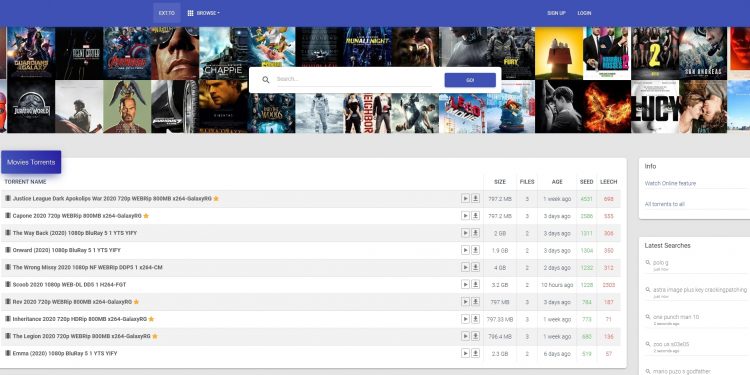This screenshot has height=375, width=750.
Task: Sort by the SIZE column header
Action: 500,182
